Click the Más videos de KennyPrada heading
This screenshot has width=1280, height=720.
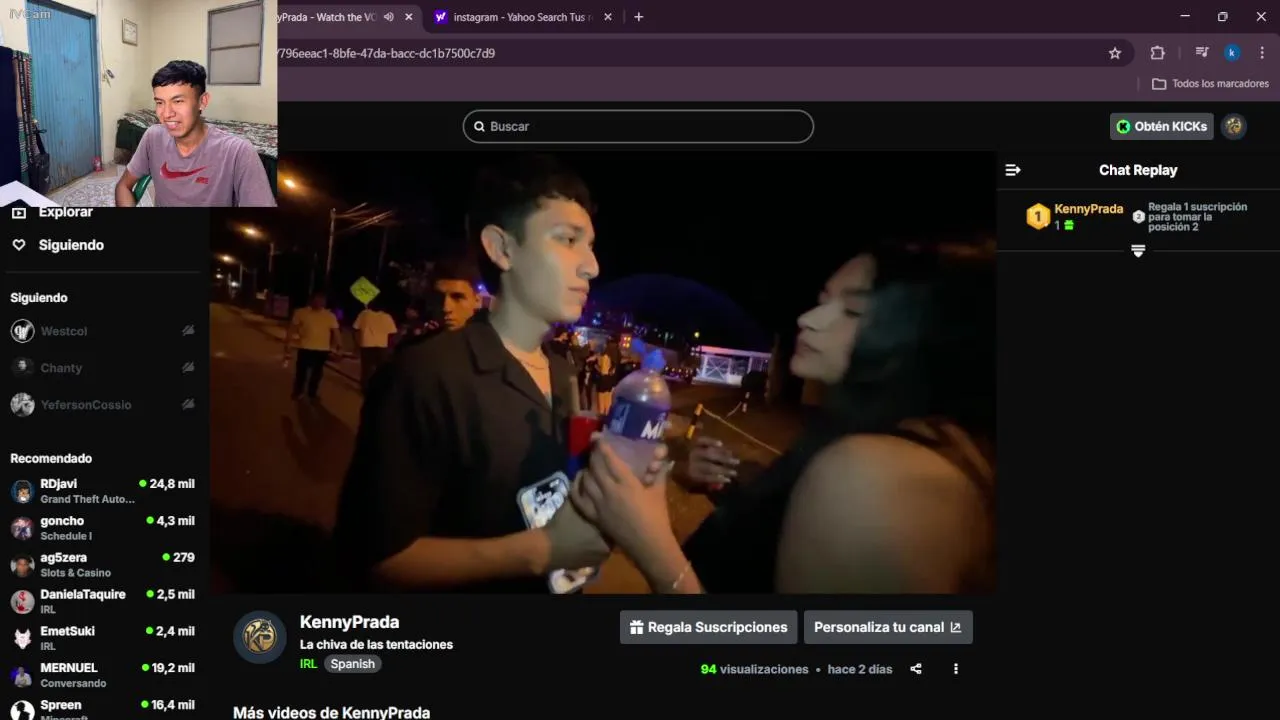coord(331,712)
